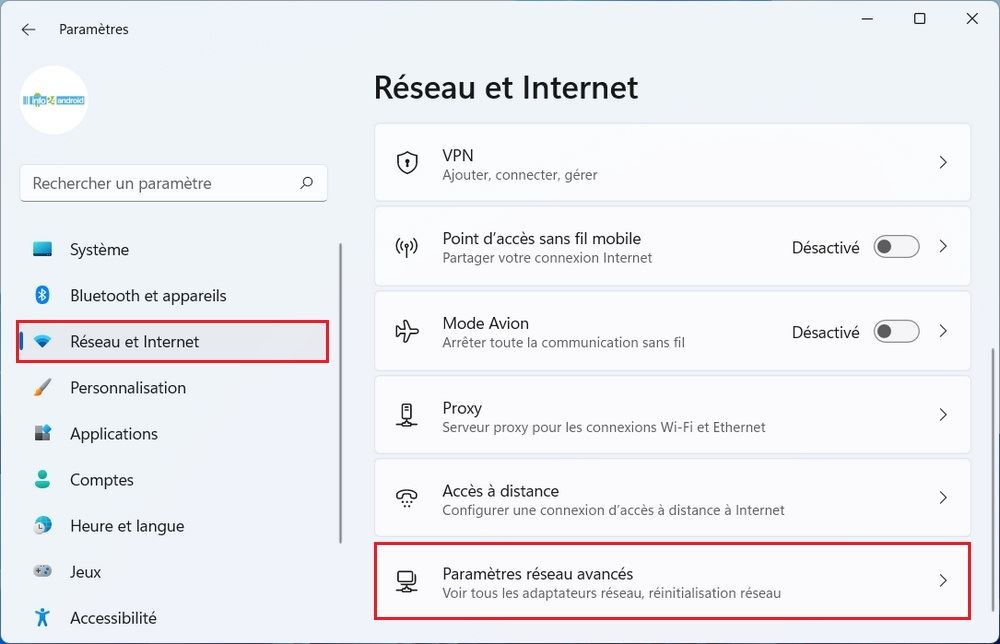Enable the Mode Avion switch
Image resolution: width=1000 pixels, height=644 pixels.
pyautogui.click(x=896, y=331)
